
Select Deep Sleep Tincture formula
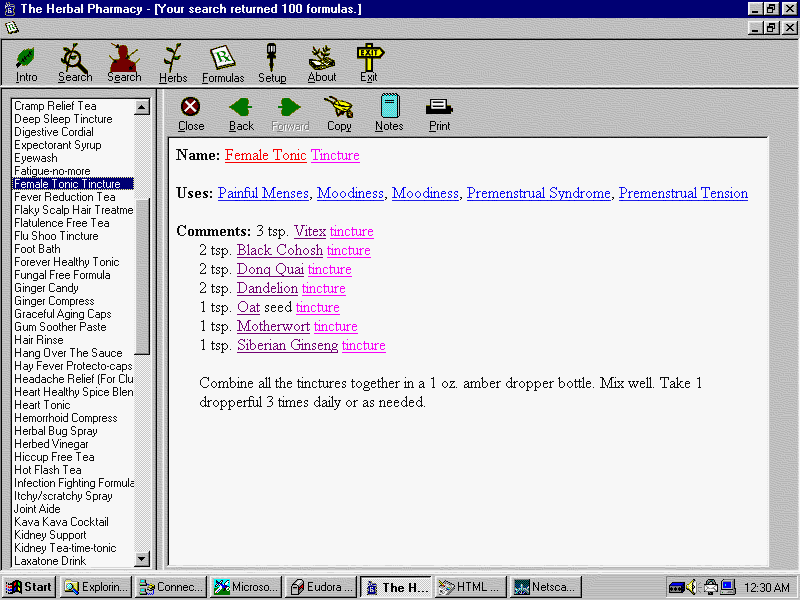pos(73,119)
